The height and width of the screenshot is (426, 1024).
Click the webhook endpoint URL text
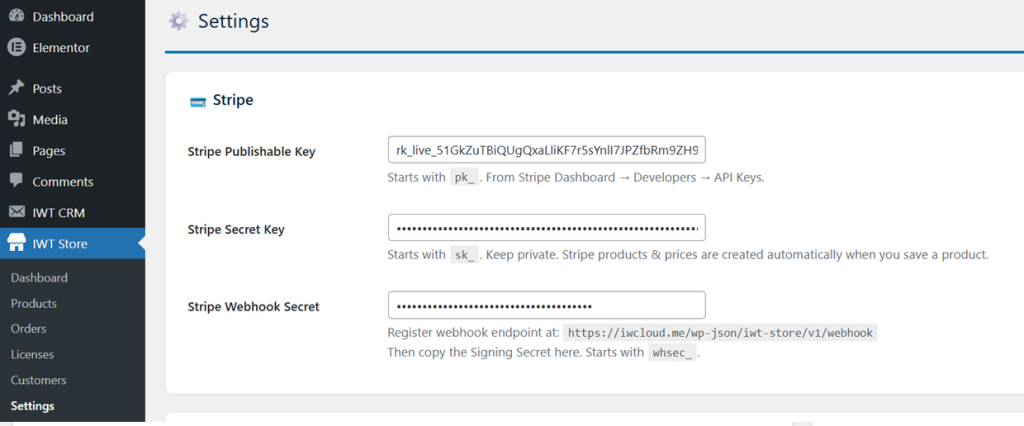click(720, 333)
